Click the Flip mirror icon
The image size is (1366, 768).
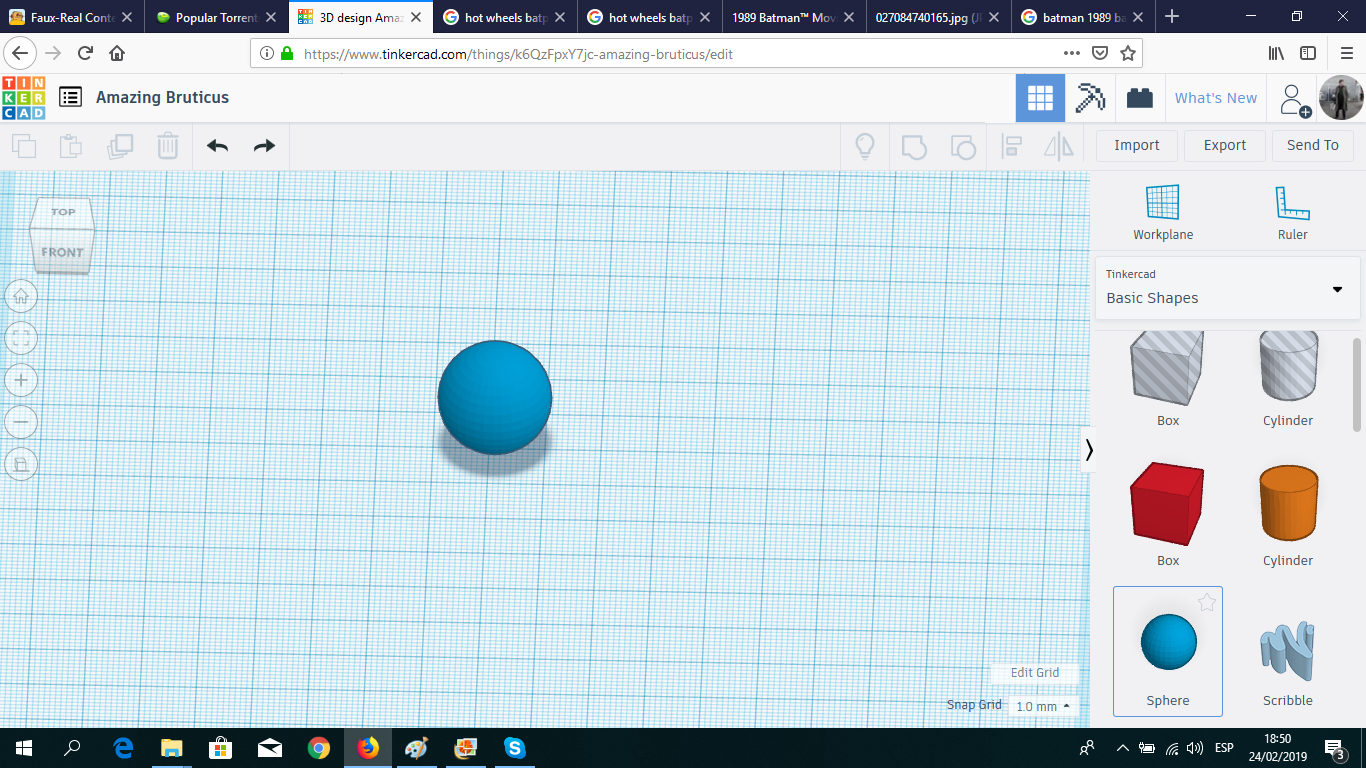[1059, 146]
